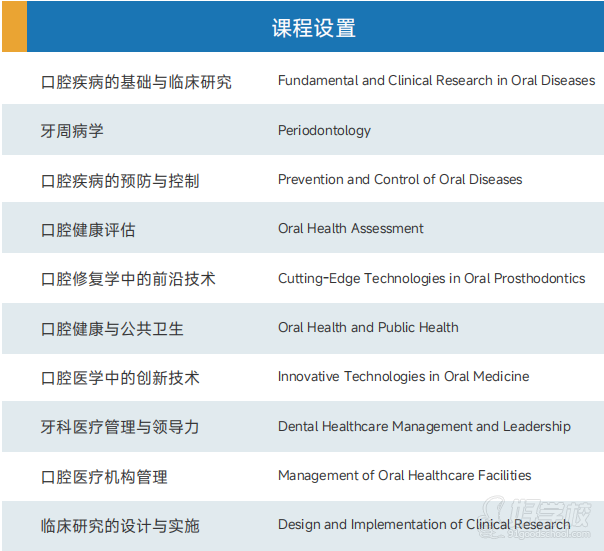Click Prevention and Control of Oral Diseases
The width and height of the screenshot is (604, 551).
pos(400,180)
